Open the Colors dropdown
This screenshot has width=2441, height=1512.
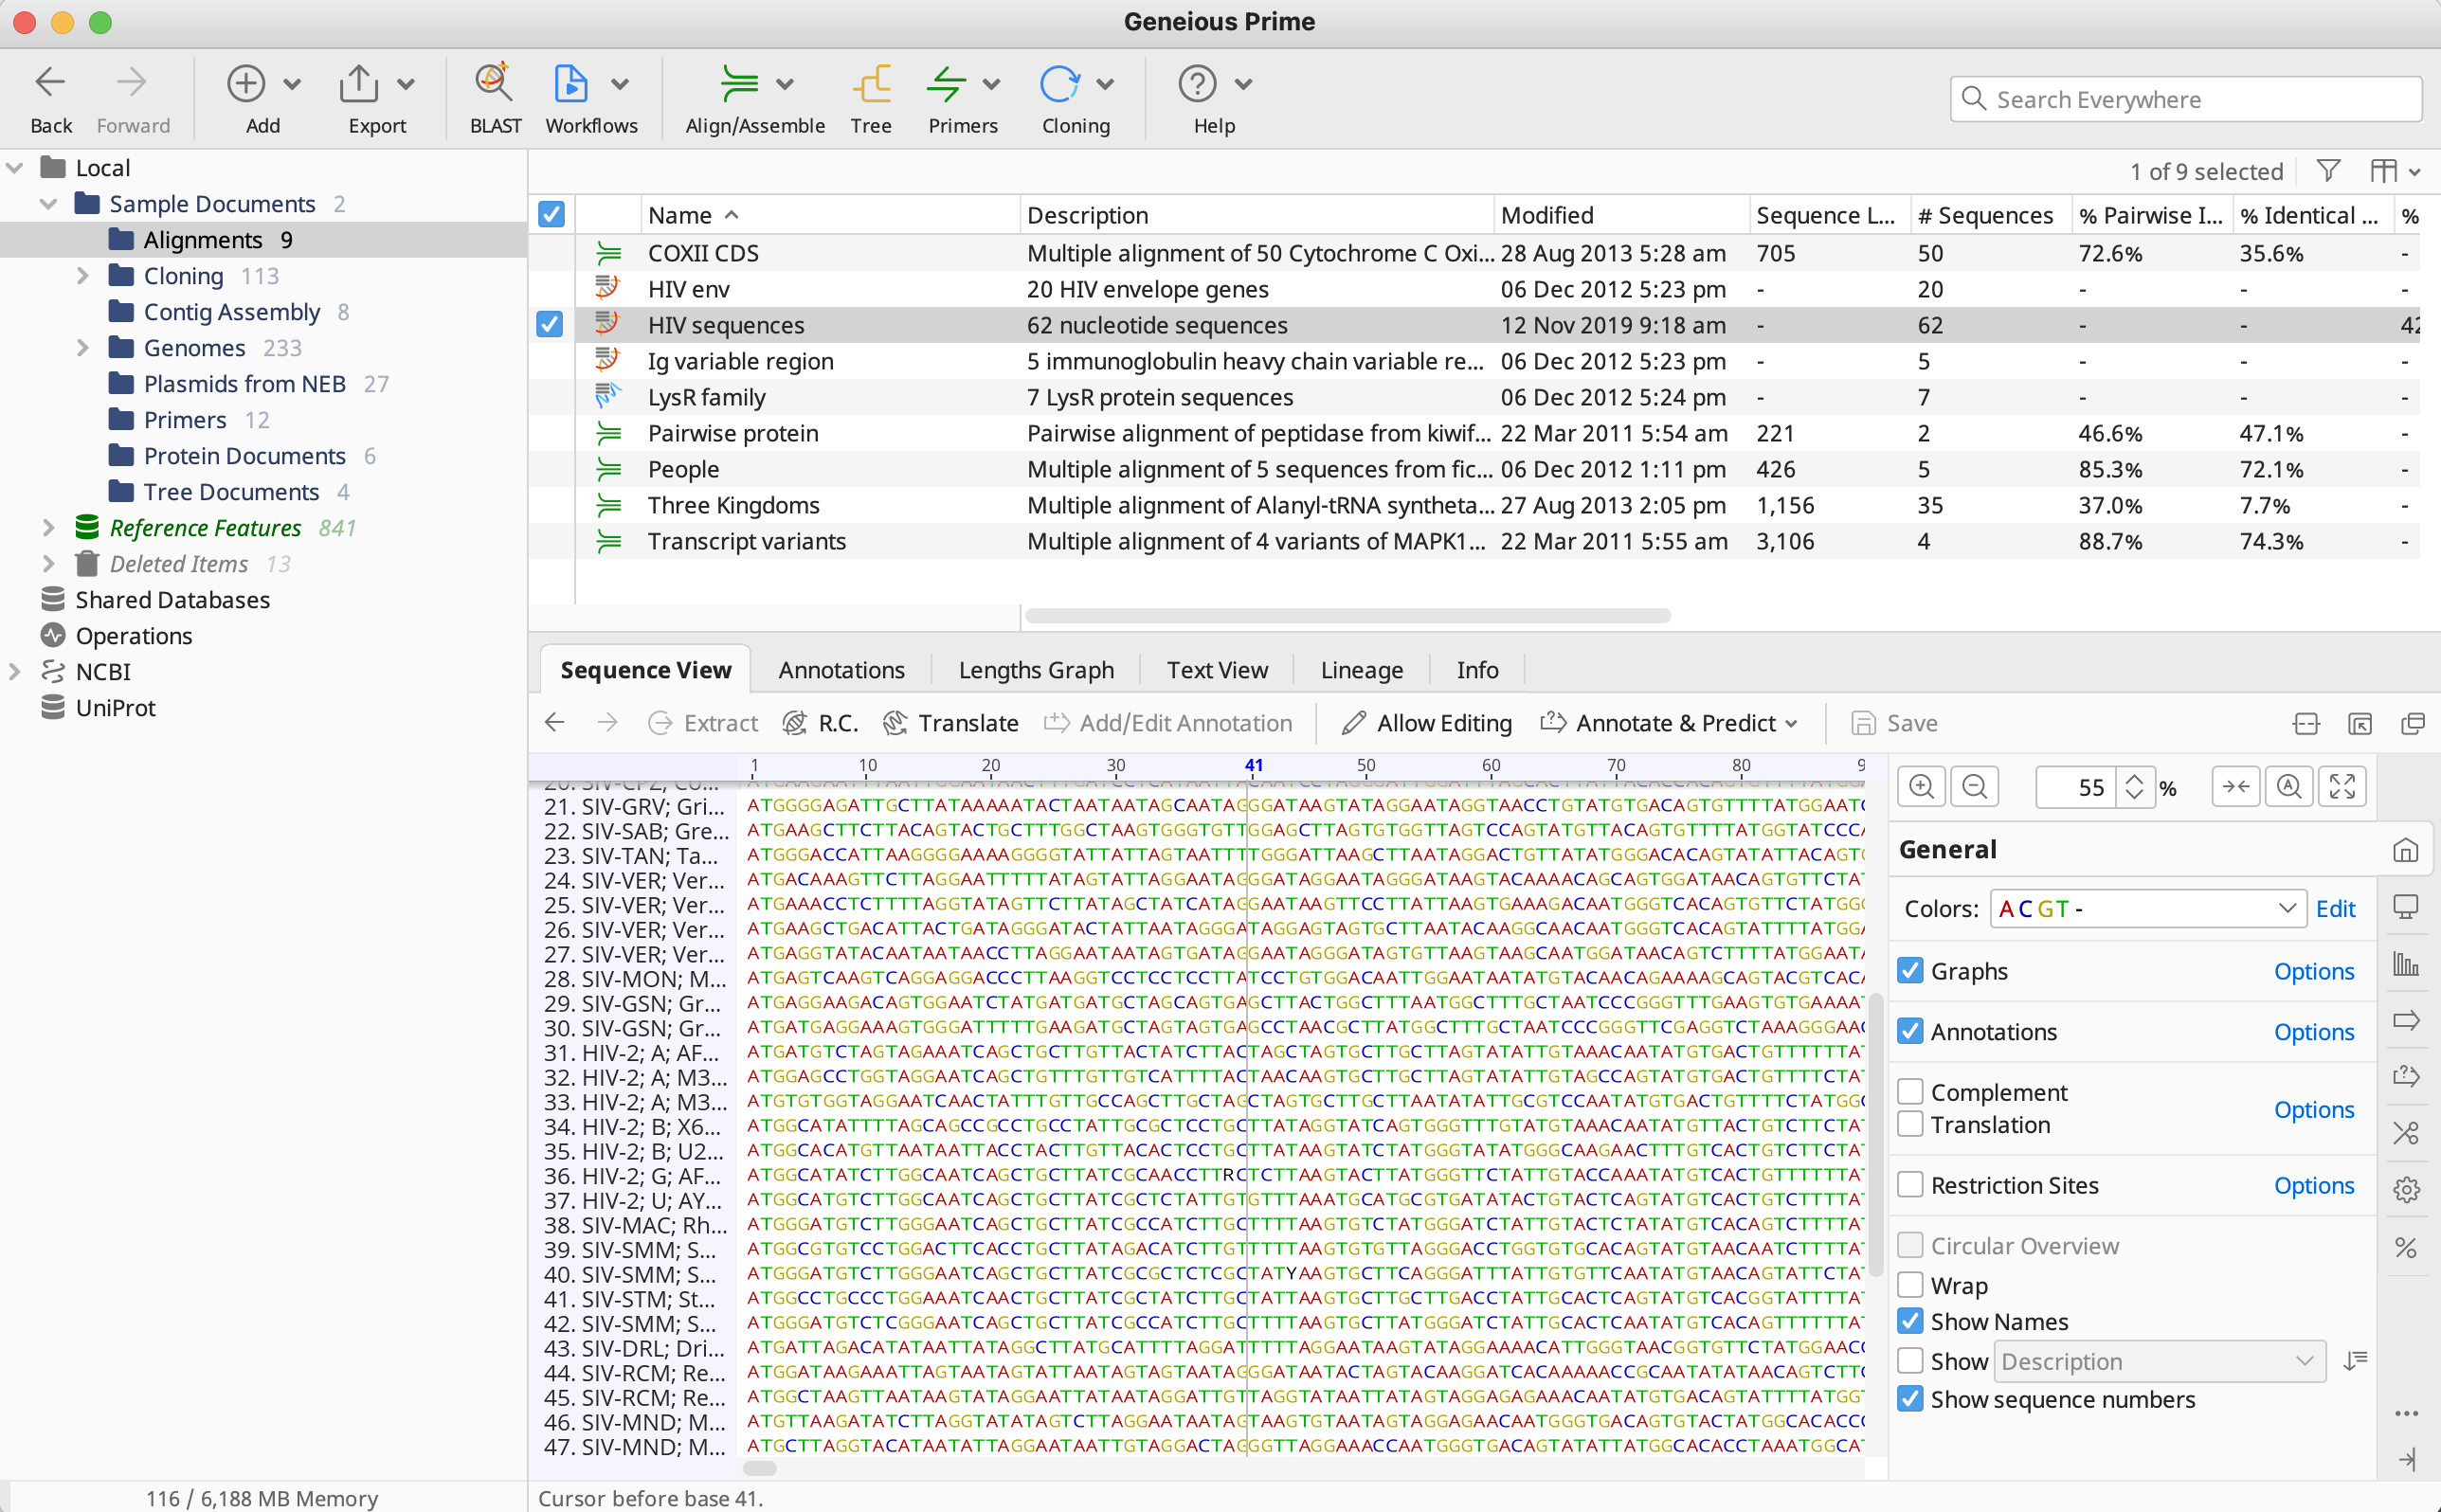tap(2147, 909)
